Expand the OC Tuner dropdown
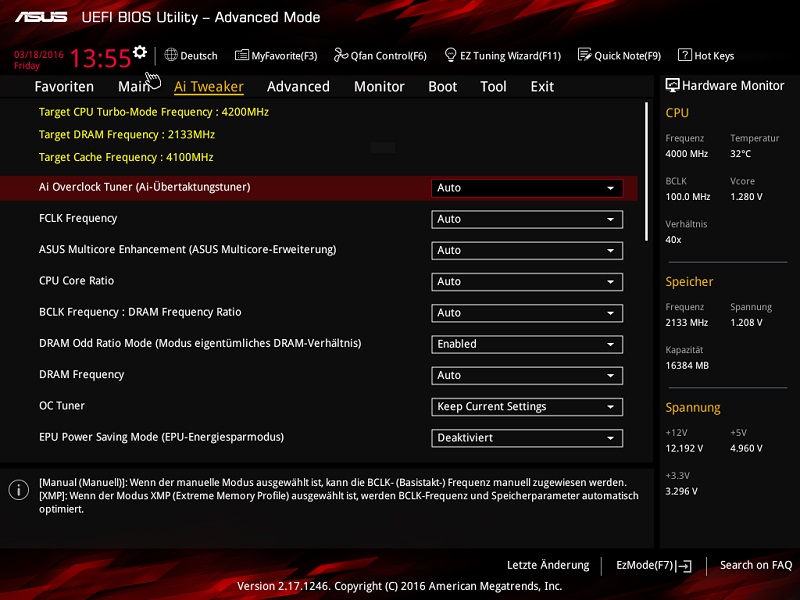The image size is (800, 600). point(527,407)
